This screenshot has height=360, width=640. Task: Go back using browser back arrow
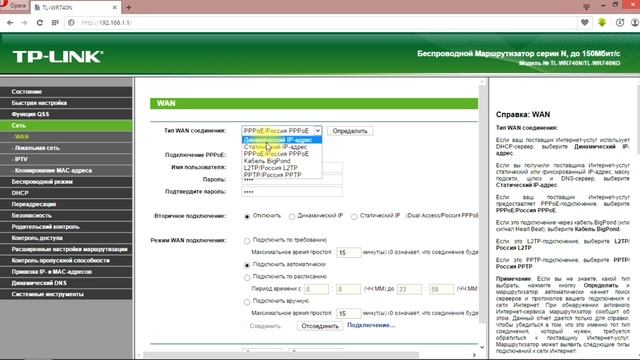pyautogui.click(x=10, y=22)
